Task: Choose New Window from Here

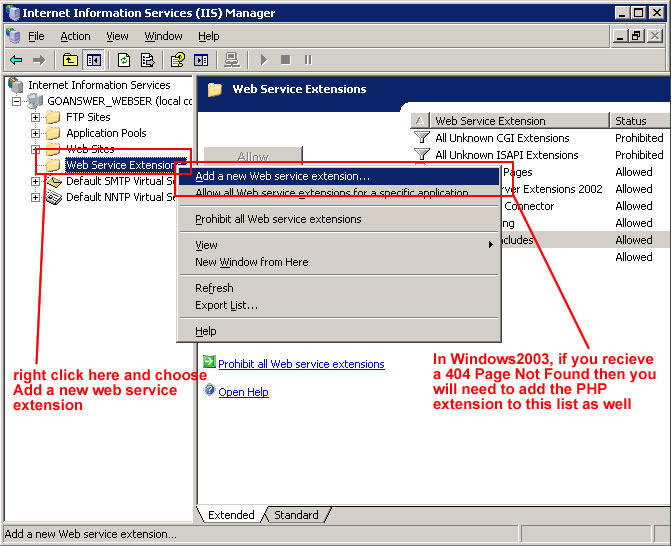Action: click(x=339, y=262)
